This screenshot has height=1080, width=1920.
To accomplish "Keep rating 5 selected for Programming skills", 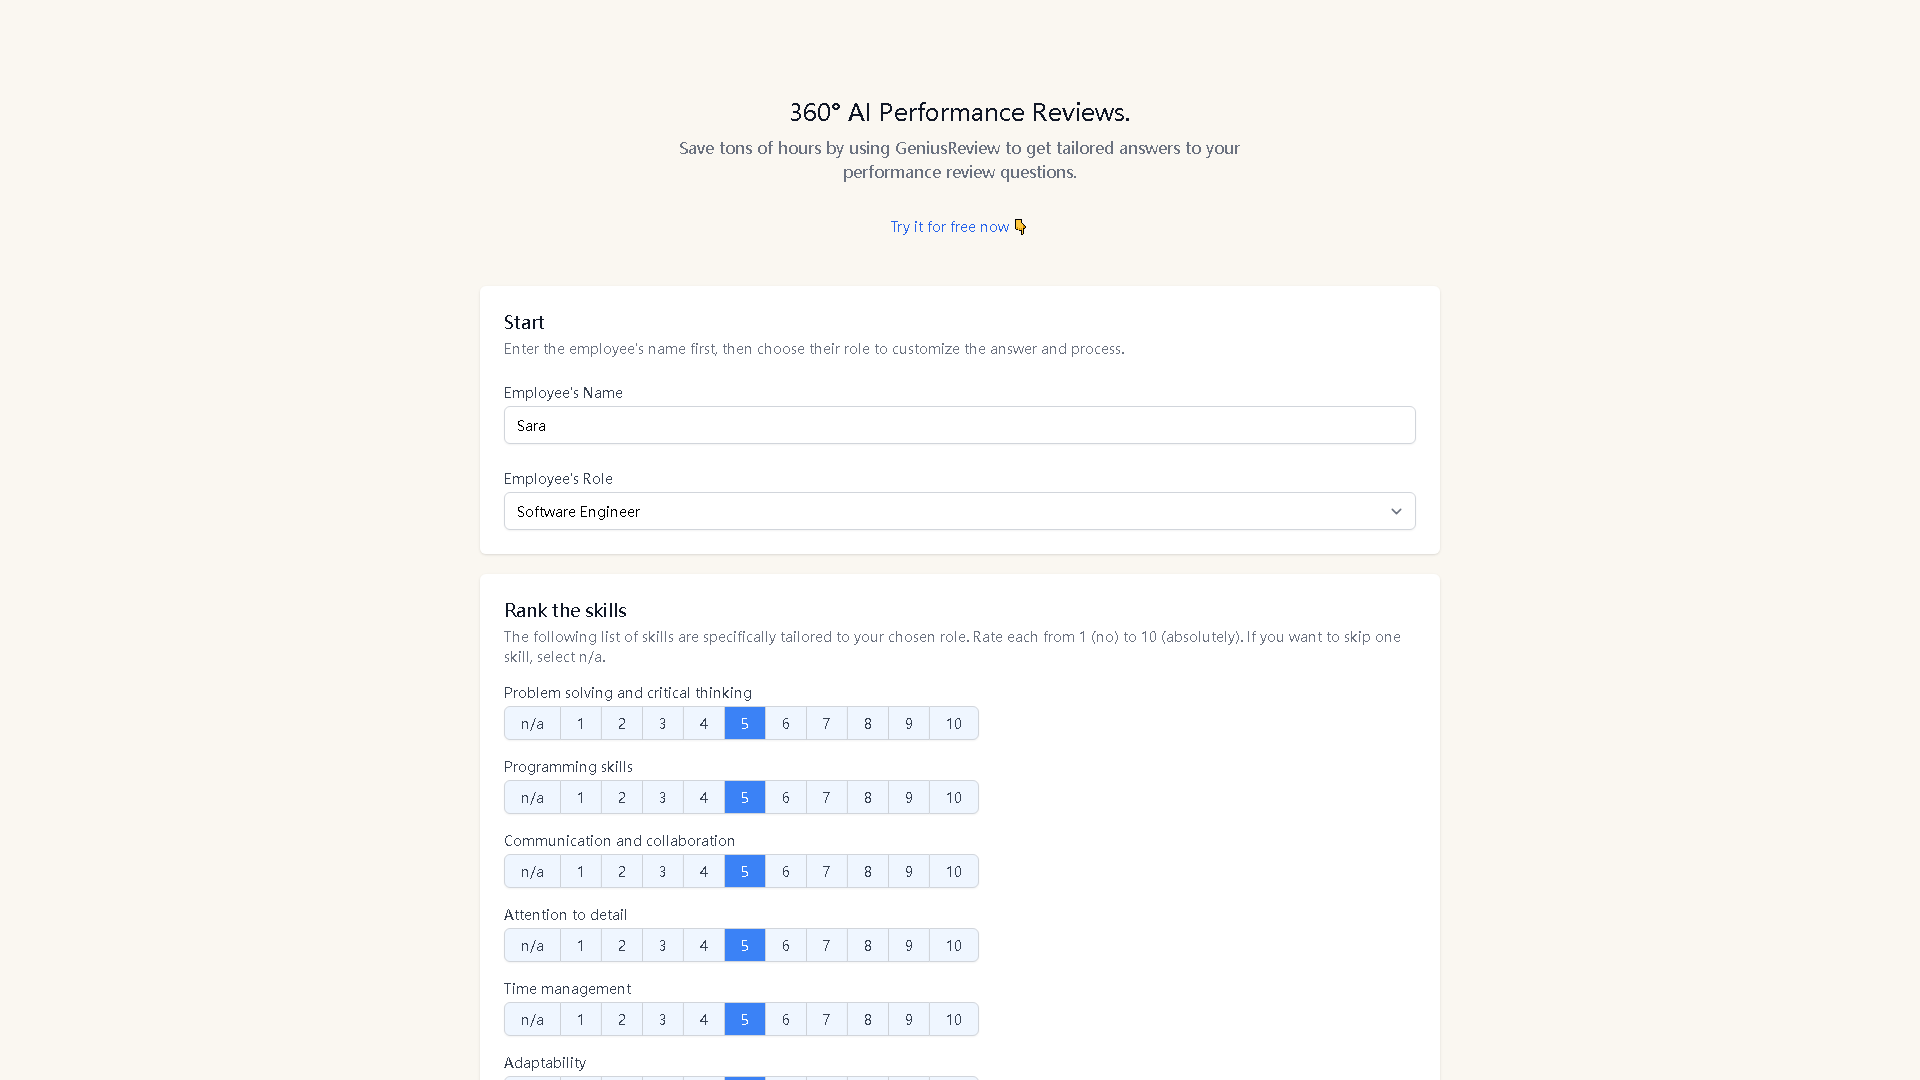I will (x=744, y=797).
